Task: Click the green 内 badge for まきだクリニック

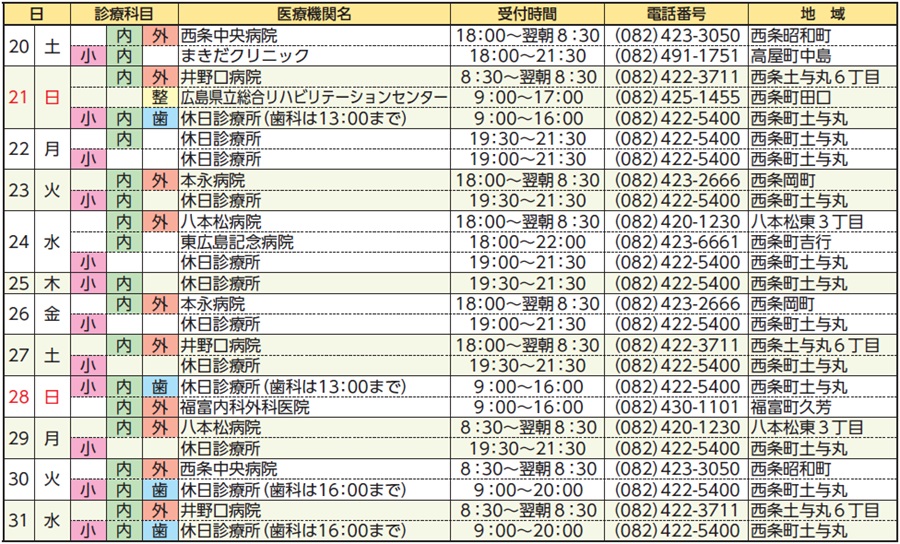Action: (124, 55)
